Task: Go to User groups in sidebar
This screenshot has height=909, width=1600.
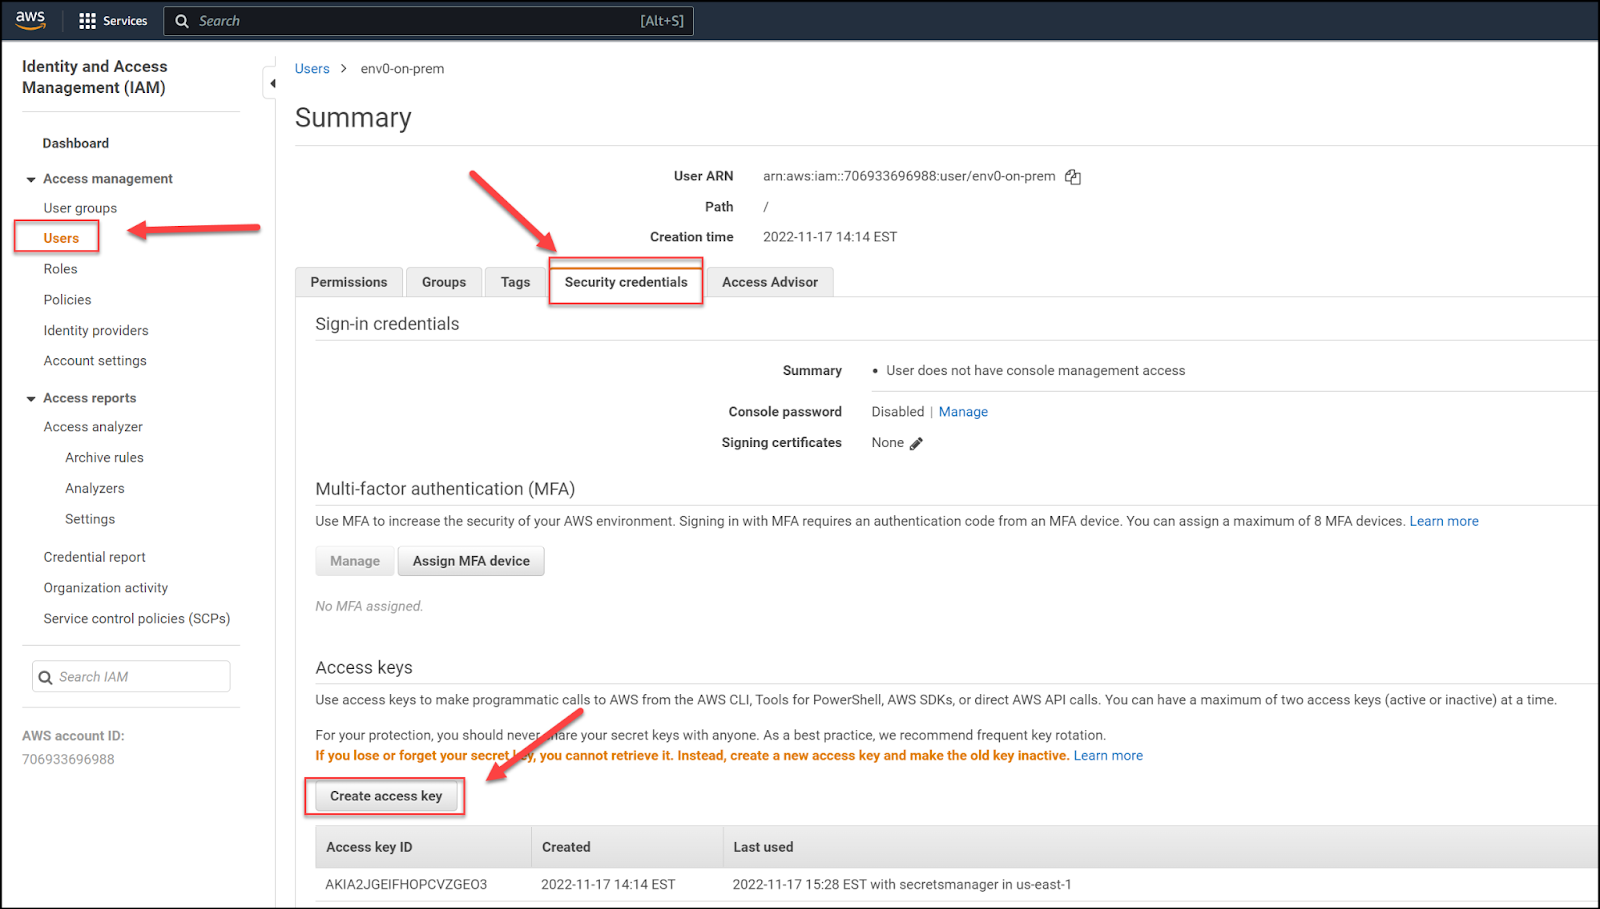Action: pos(80,208)
